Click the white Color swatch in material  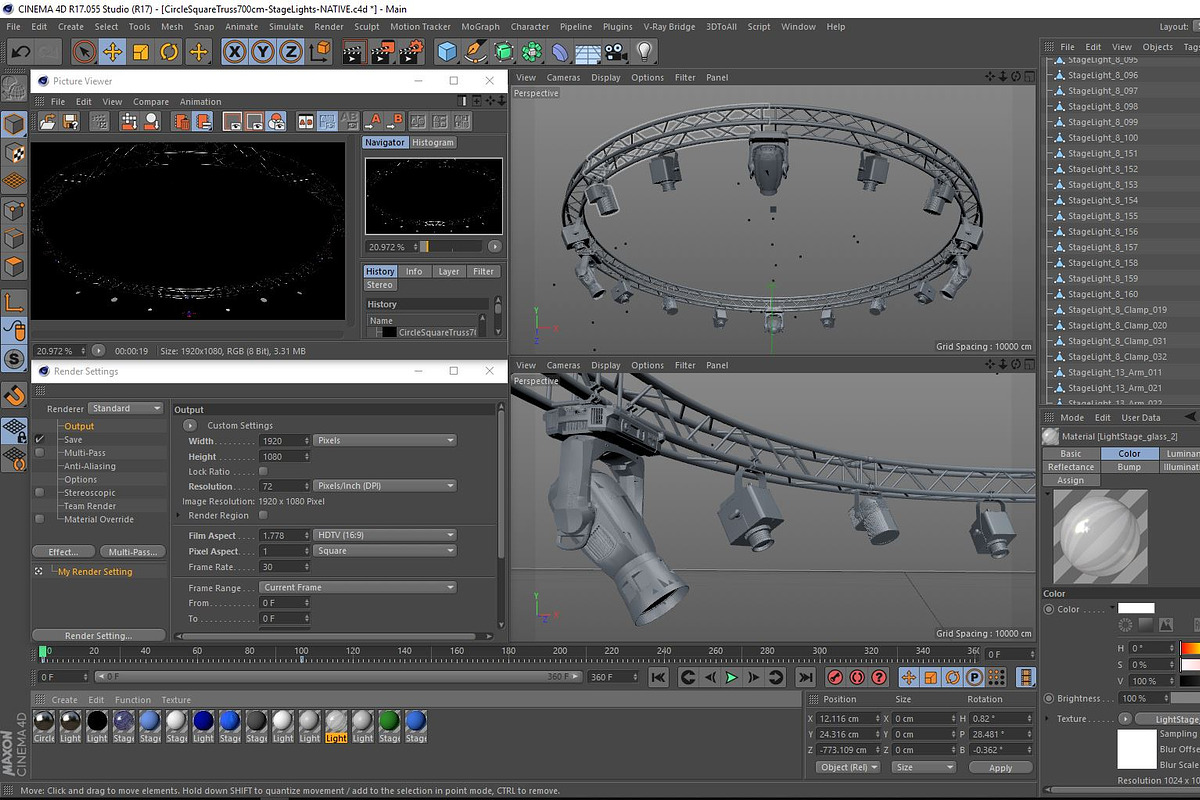tap(1136, 608)
